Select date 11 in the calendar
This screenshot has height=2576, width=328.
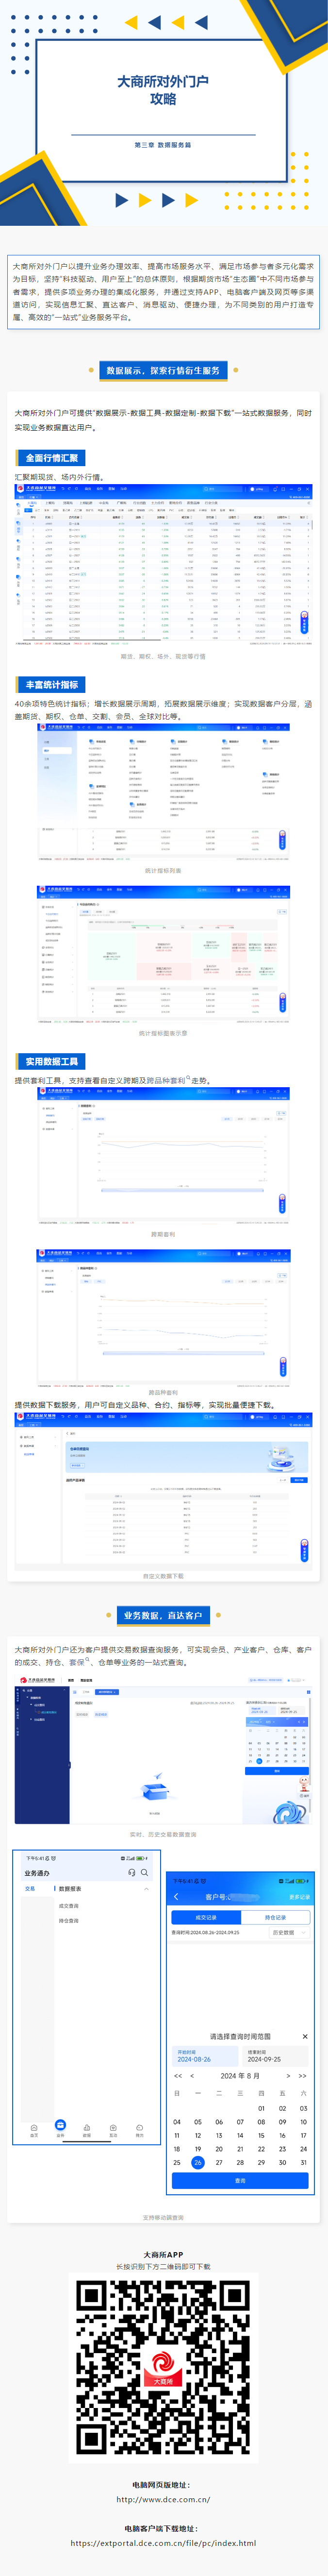click(x=177, y=2135)
